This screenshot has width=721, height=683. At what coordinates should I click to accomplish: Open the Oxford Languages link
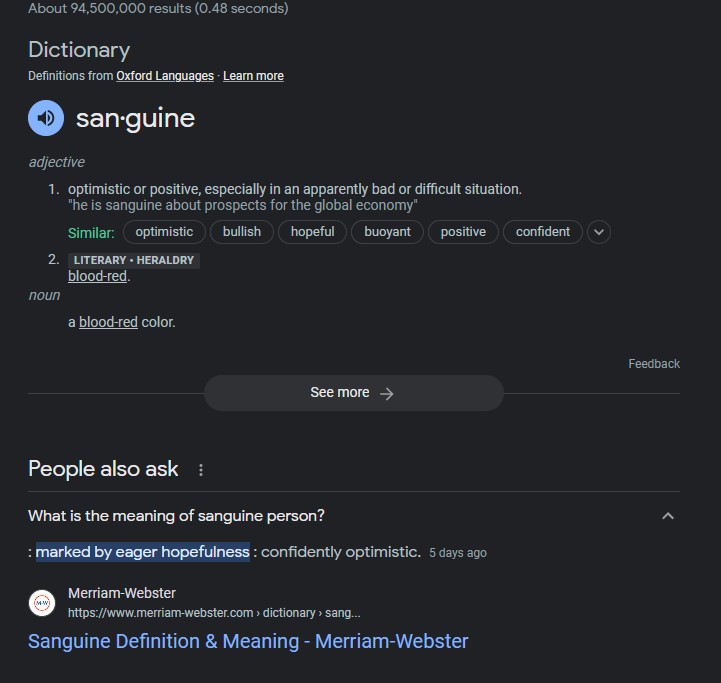(x=165, y=76)
